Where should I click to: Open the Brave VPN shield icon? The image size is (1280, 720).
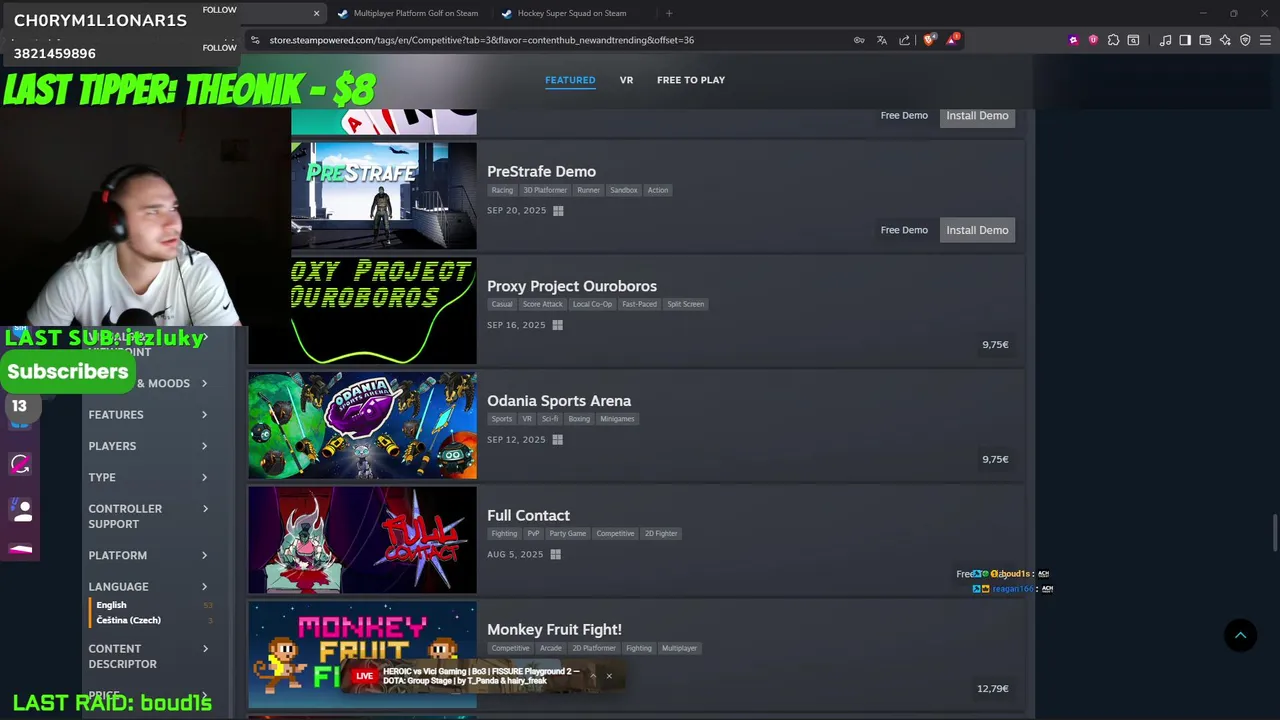[x=1245, y=40]
